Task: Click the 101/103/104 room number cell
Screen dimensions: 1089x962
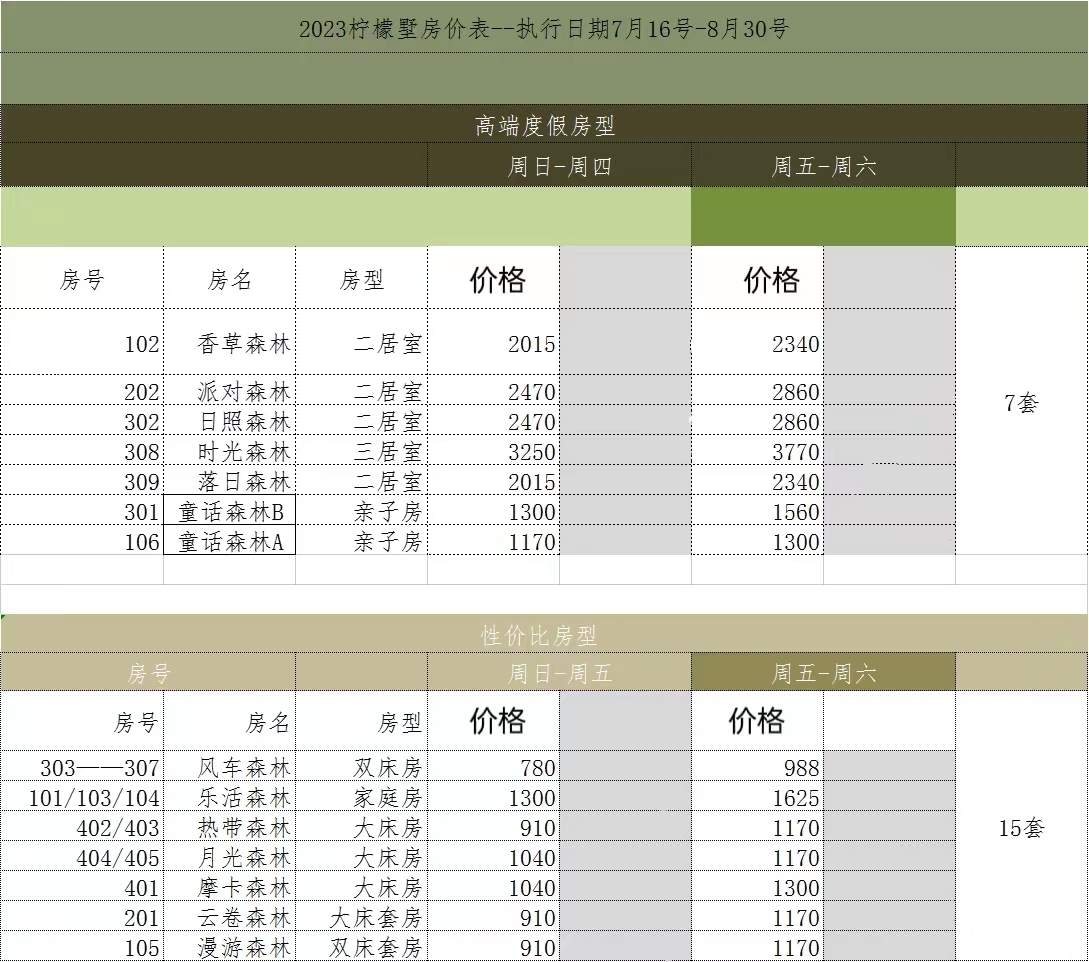Action: click(83, 798)
